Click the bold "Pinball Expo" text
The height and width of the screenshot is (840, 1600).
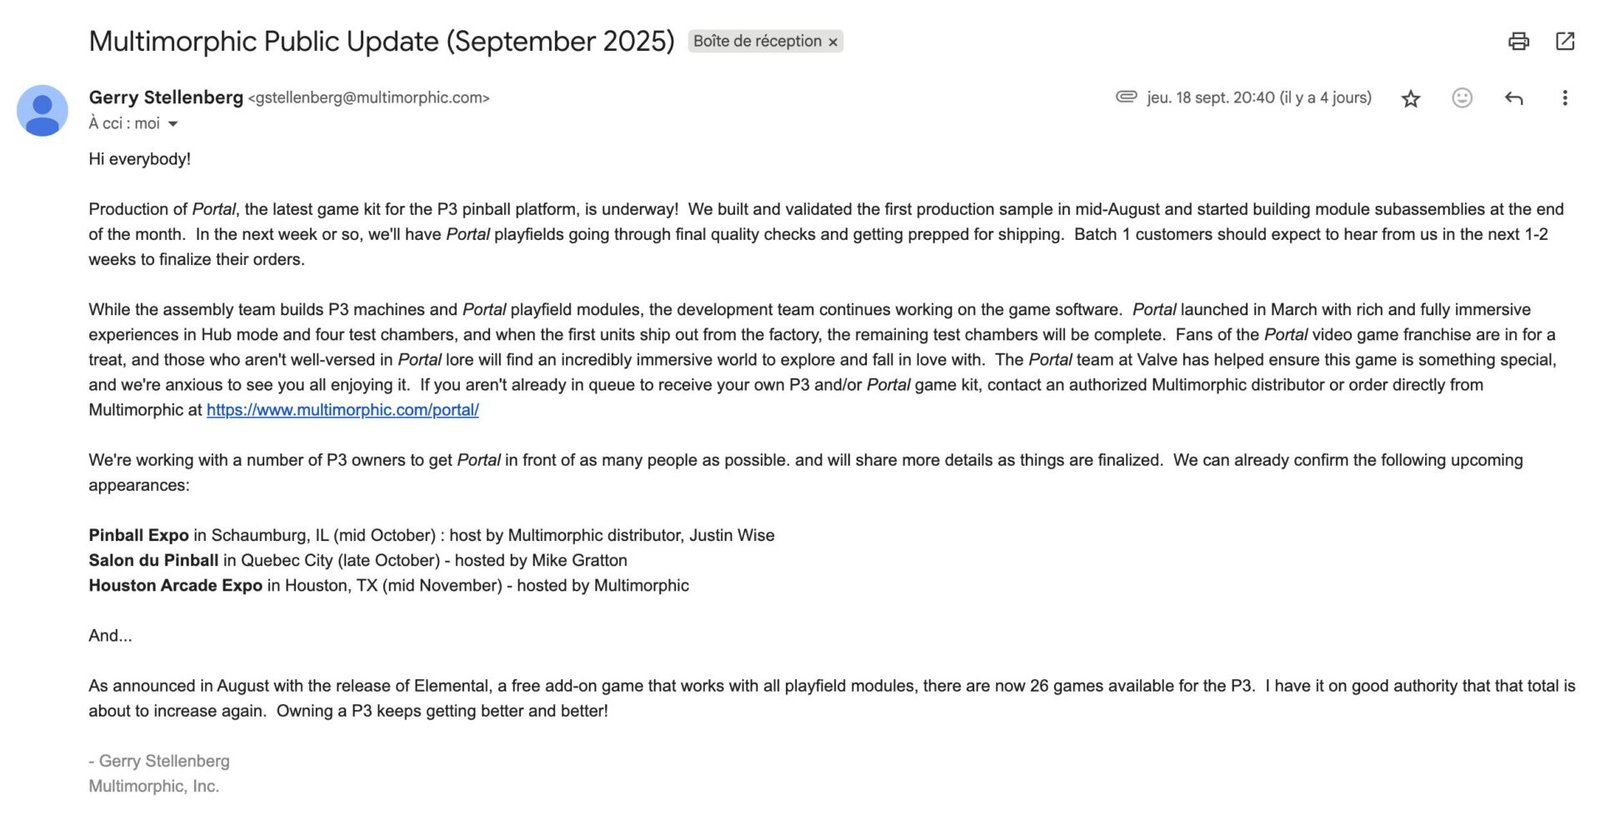(x=138, y=535)
